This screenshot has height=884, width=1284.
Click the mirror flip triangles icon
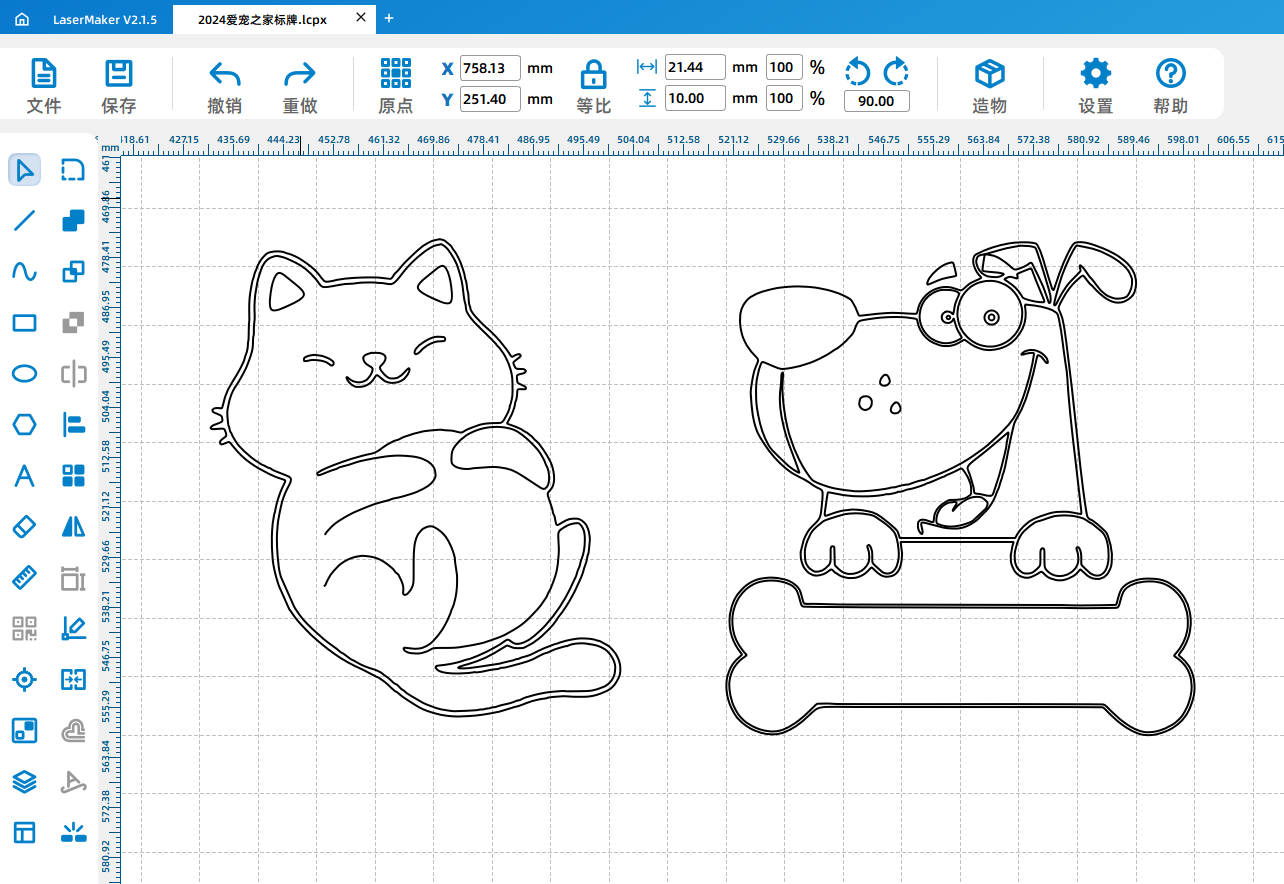tap(73, 526)
